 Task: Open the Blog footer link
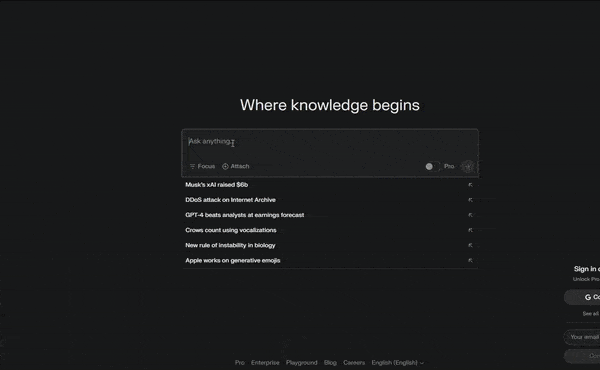point(330,362)
